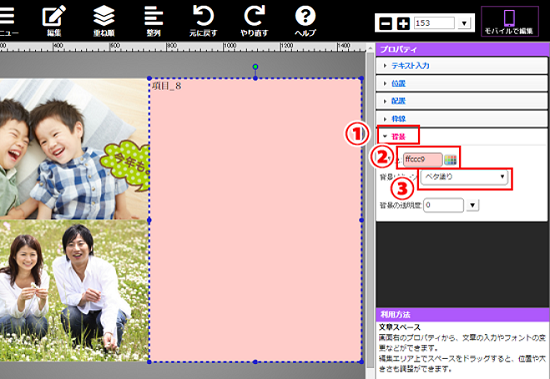Click the background color code field ffccc9
The width and height of the screenshot is (550, 379).
coord(422,160)
